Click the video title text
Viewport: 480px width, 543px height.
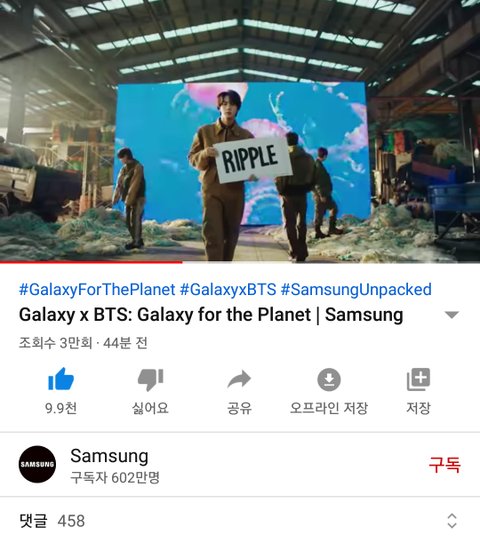click(x=211, y=315)
